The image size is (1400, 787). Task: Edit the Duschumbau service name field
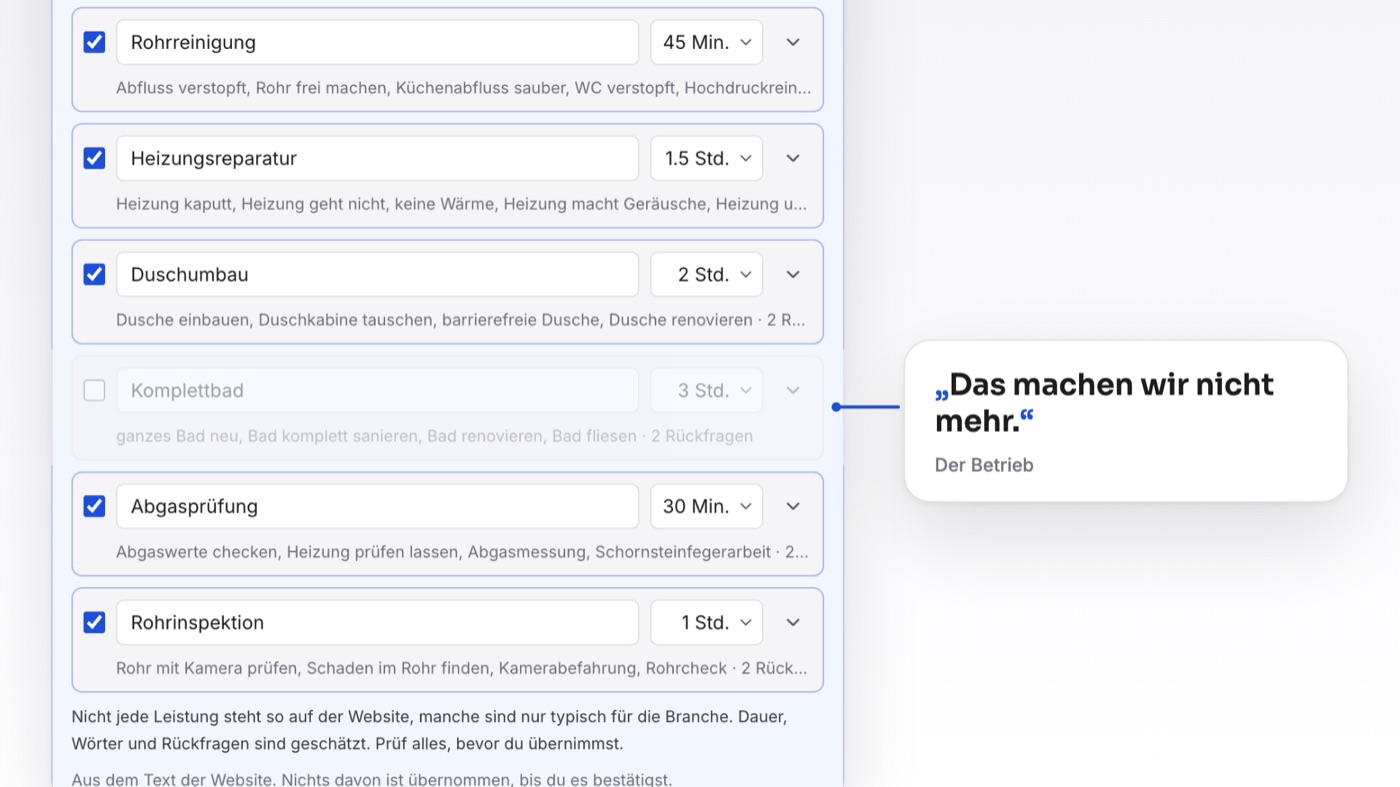[x=377, y=274]
